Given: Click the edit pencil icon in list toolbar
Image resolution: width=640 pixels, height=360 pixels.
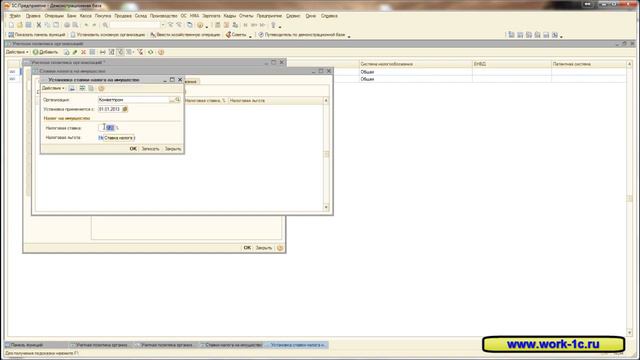Looking at the screenshot, I should (x=75, y=52).
